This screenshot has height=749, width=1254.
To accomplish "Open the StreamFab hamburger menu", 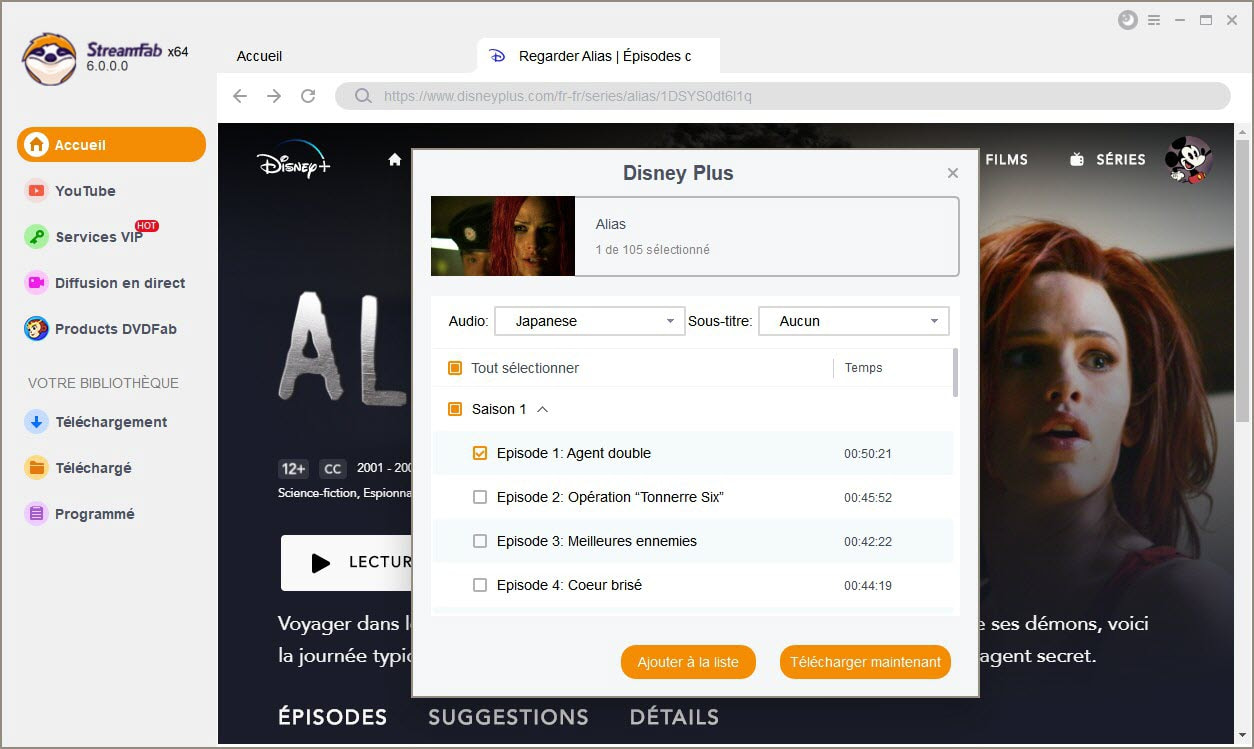I will tap(1154, 20).
